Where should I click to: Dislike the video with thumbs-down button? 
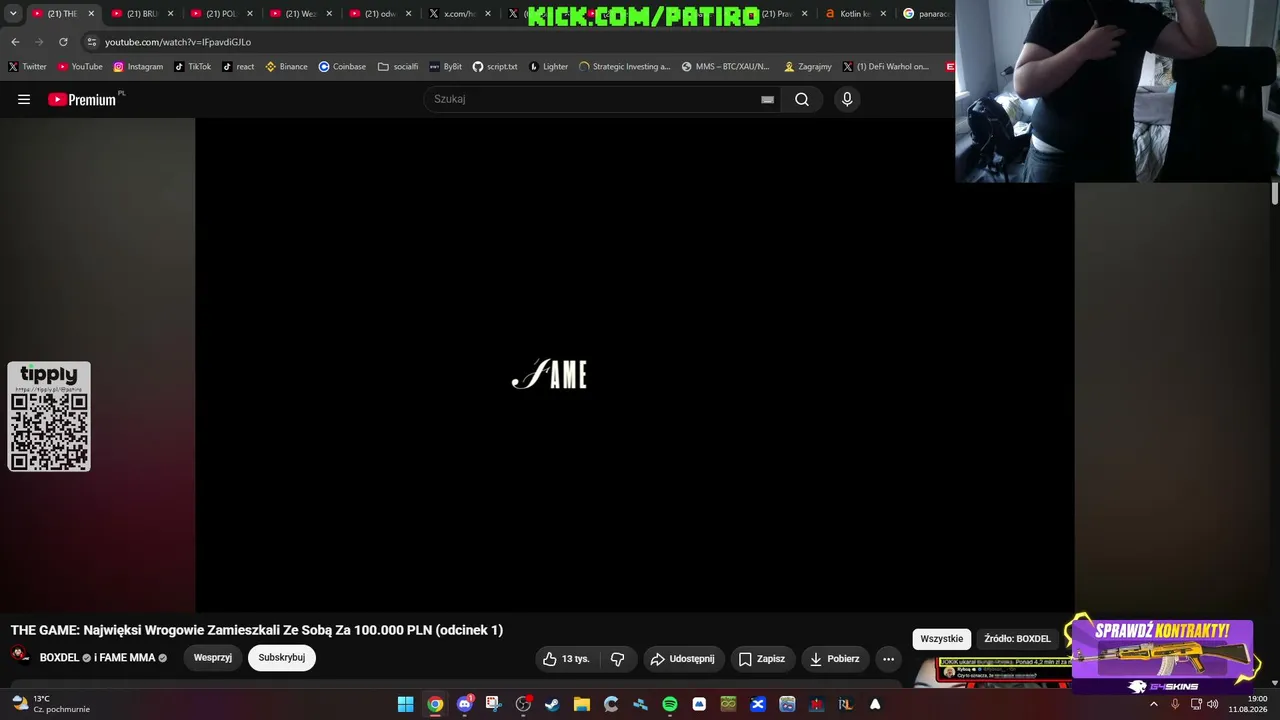[x=617, y=659]
